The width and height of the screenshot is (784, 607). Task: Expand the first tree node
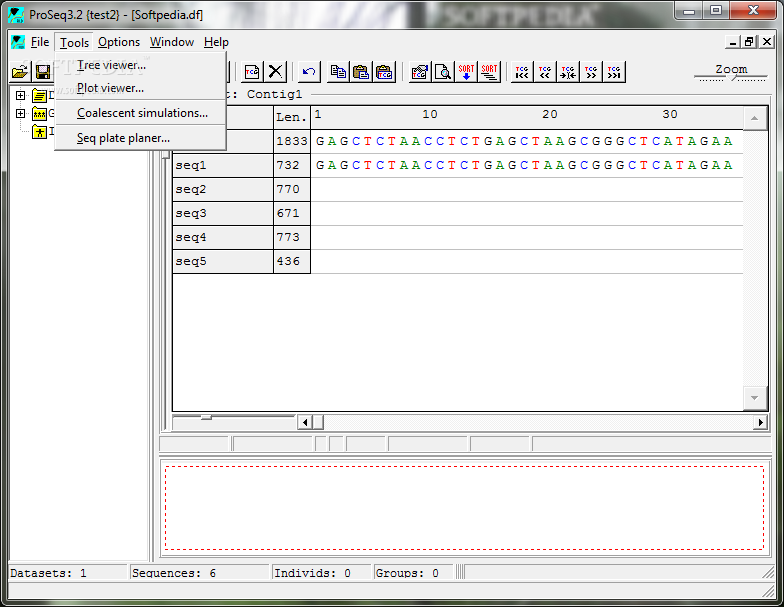click(x=20, y=95)
